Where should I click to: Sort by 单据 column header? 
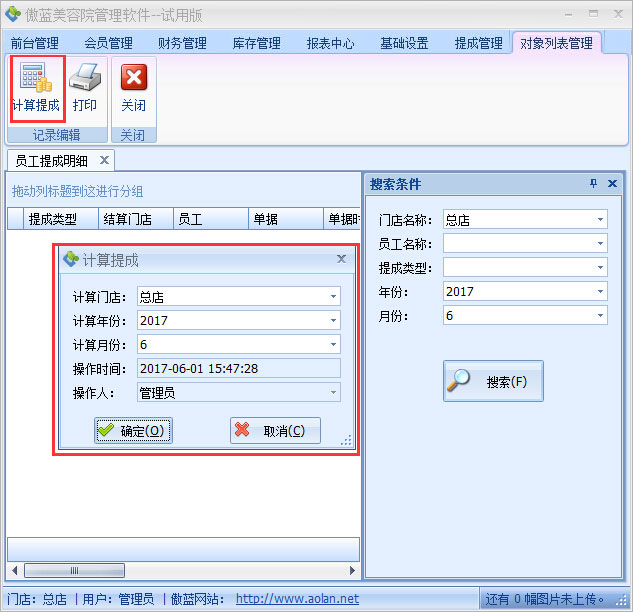pyautogui.click(x=286, y=219)
